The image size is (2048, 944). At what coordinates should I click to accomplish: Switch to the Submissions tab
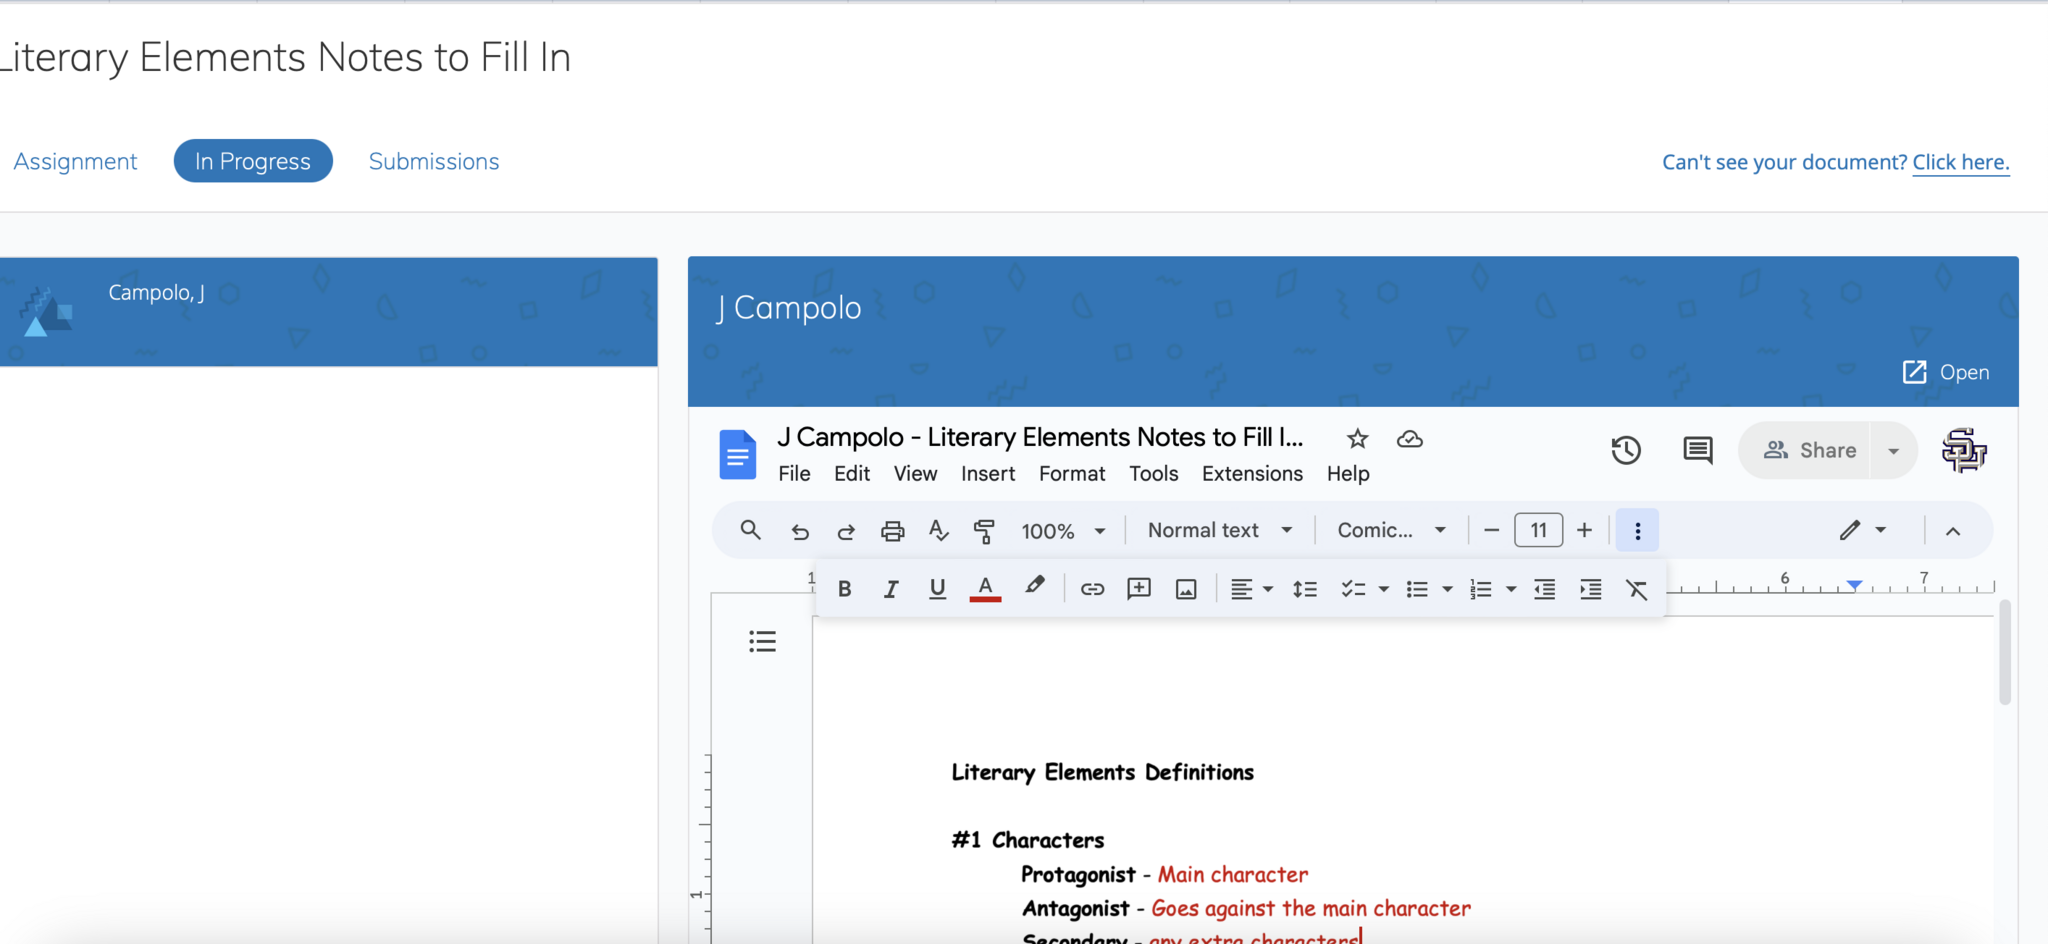tap(433, 162)
